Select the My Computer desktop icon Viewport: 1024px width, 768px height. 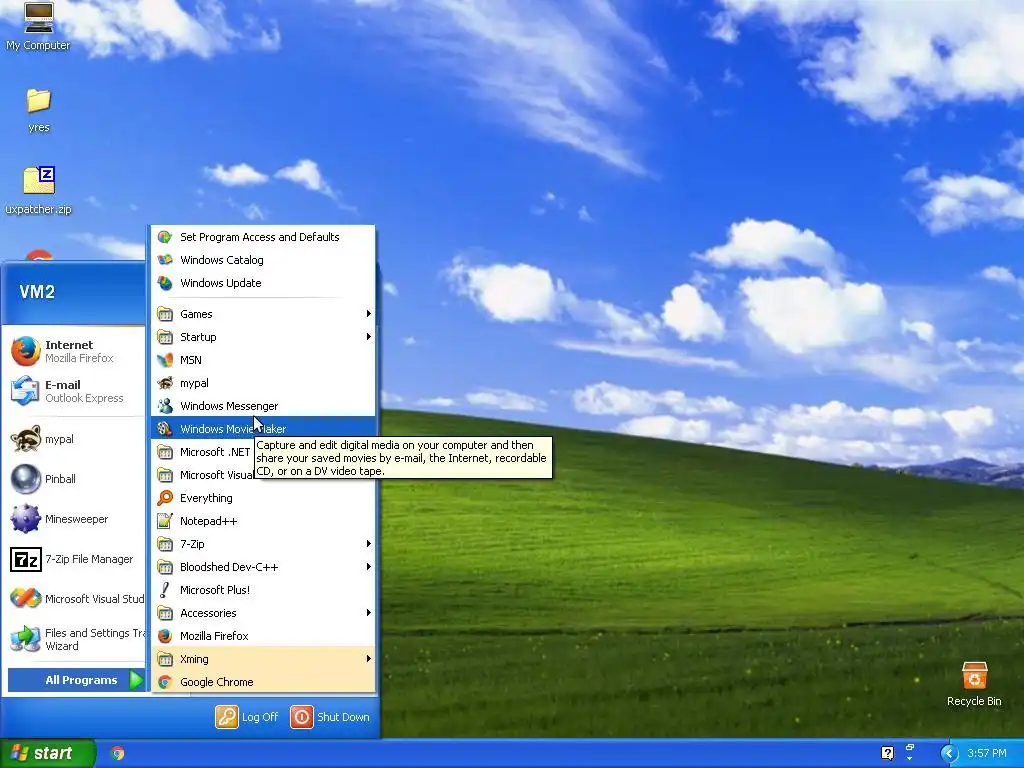[x=38, y=26]
